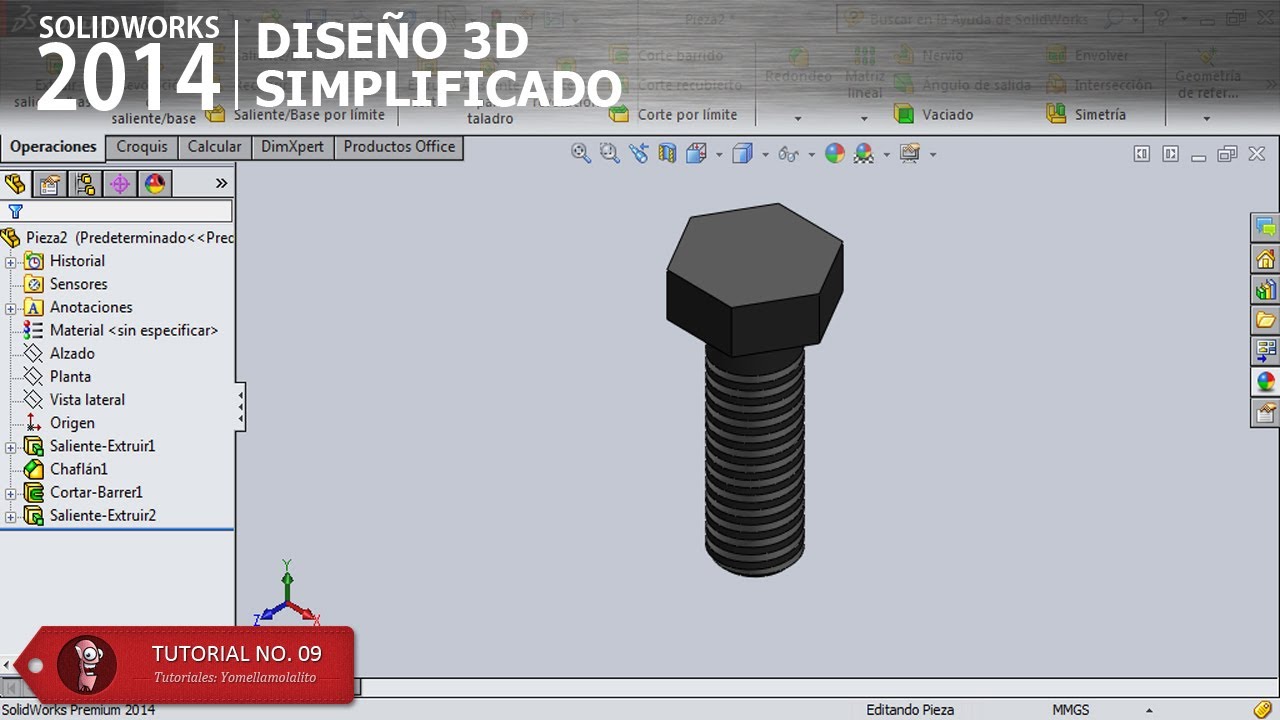Expand the Saliente-Extruir2 feature
Image resolution: width=1280 pixels, height=720 pixels.
point(11,516)
